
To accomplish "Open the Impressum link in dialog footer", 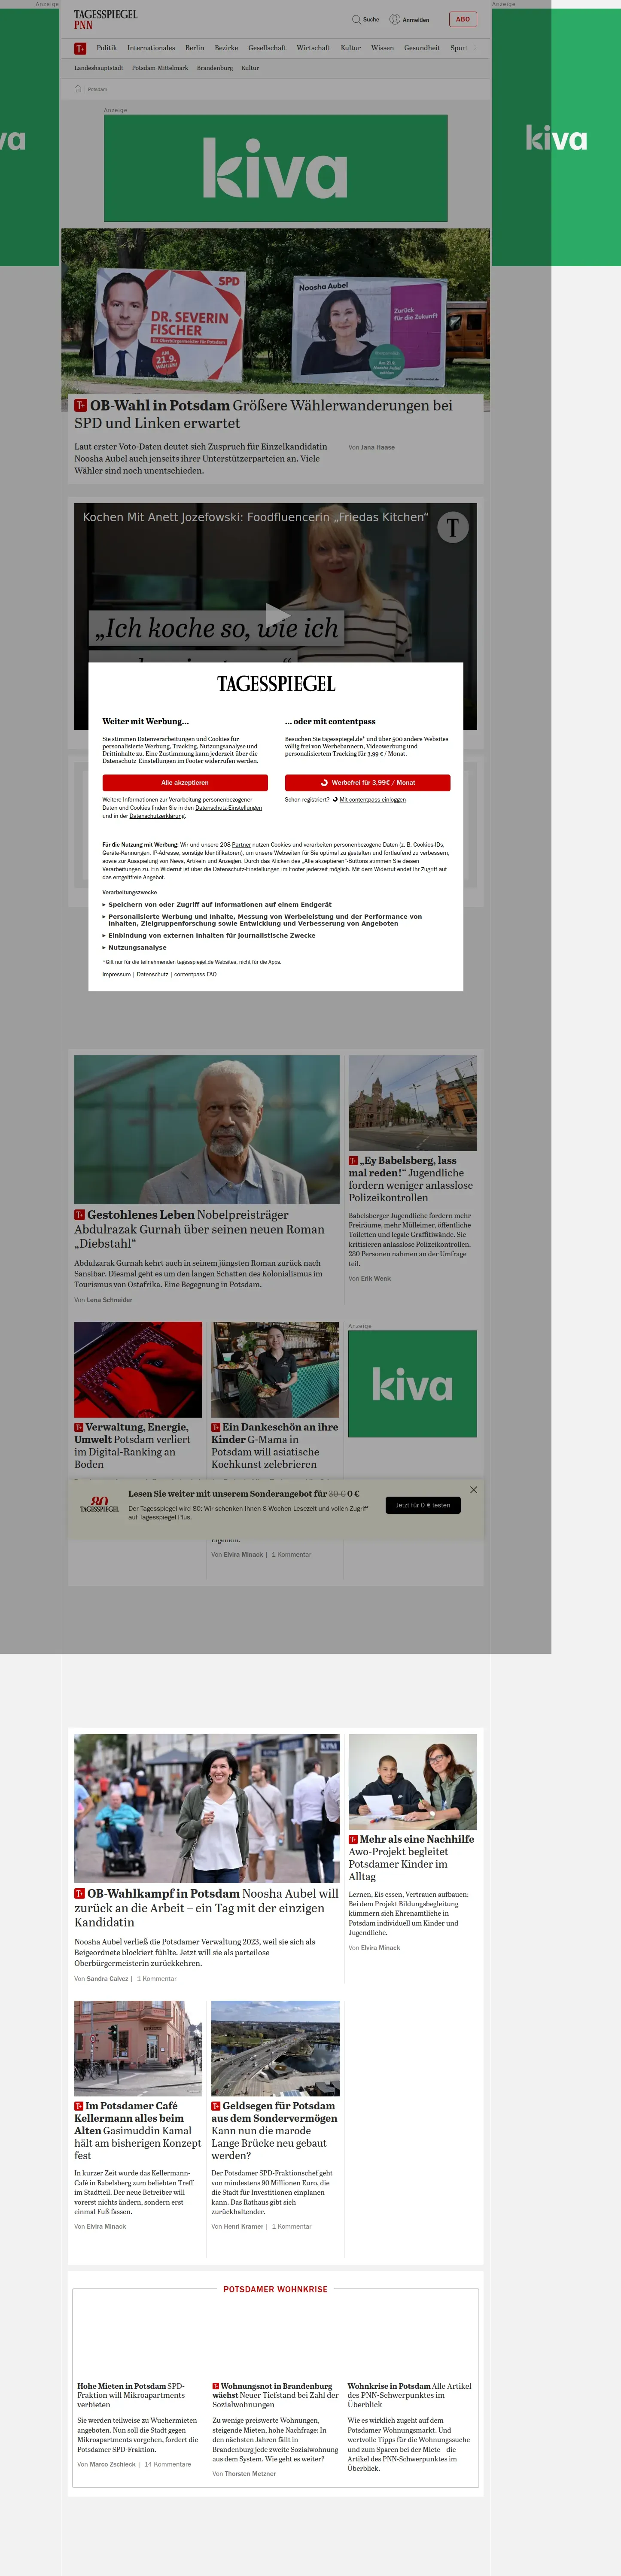I will [116, 974].
